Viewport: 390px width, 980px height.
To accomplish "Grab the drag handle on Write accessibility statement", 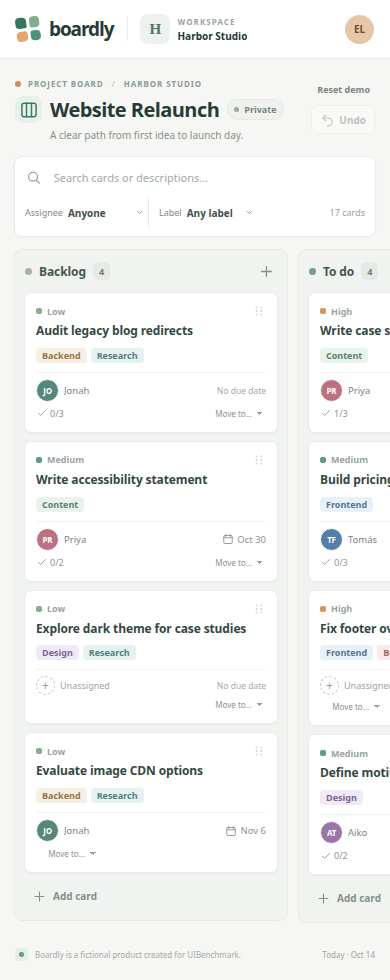I will pyautogui.click(x=259, y=460).
